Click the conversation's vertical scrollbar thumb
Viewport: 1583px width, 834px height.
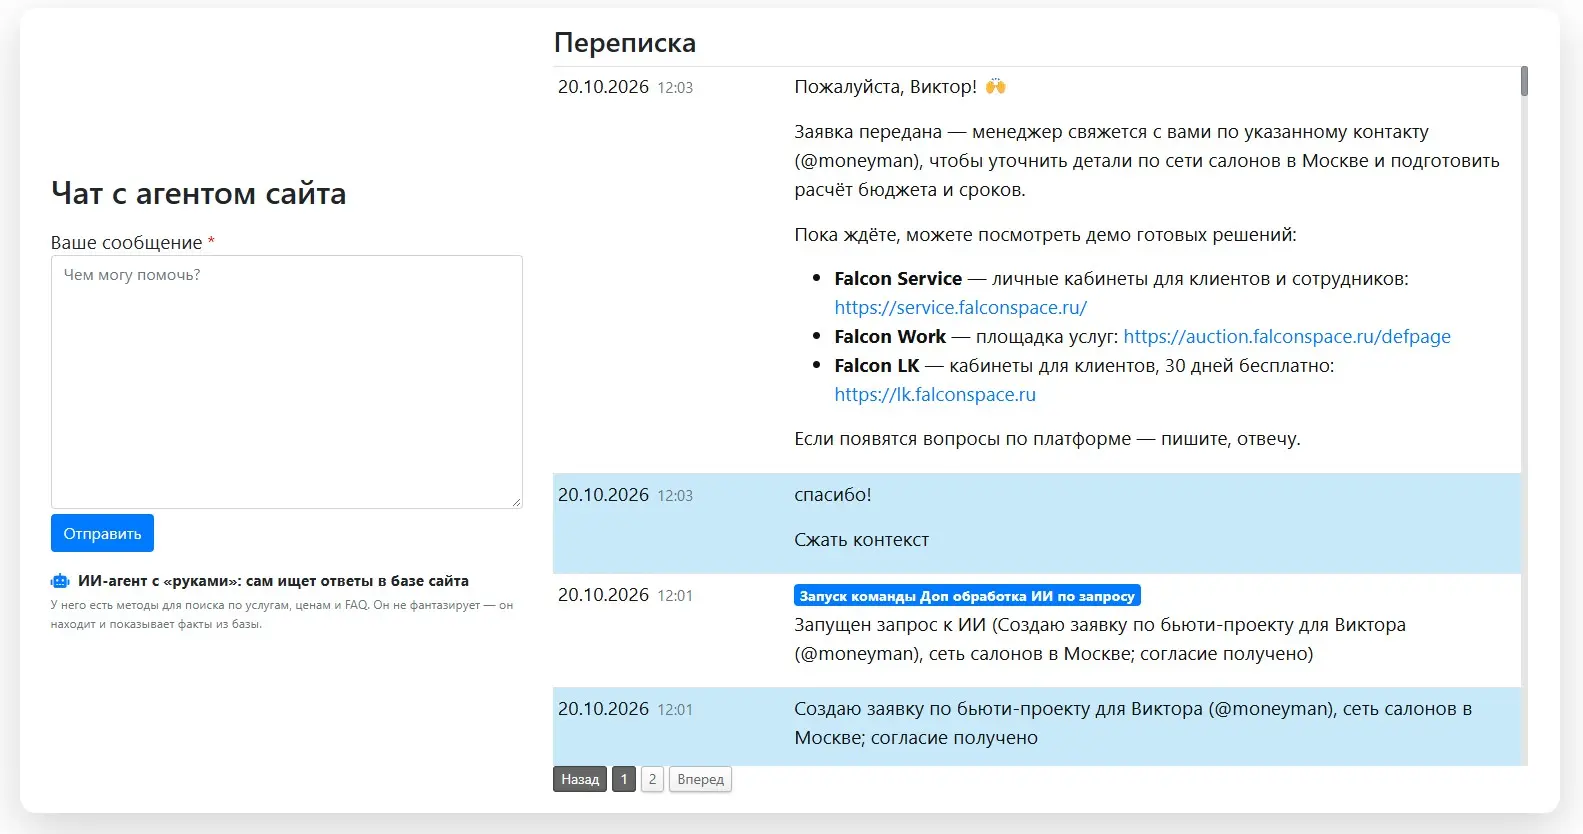[x=1524, y=81]
